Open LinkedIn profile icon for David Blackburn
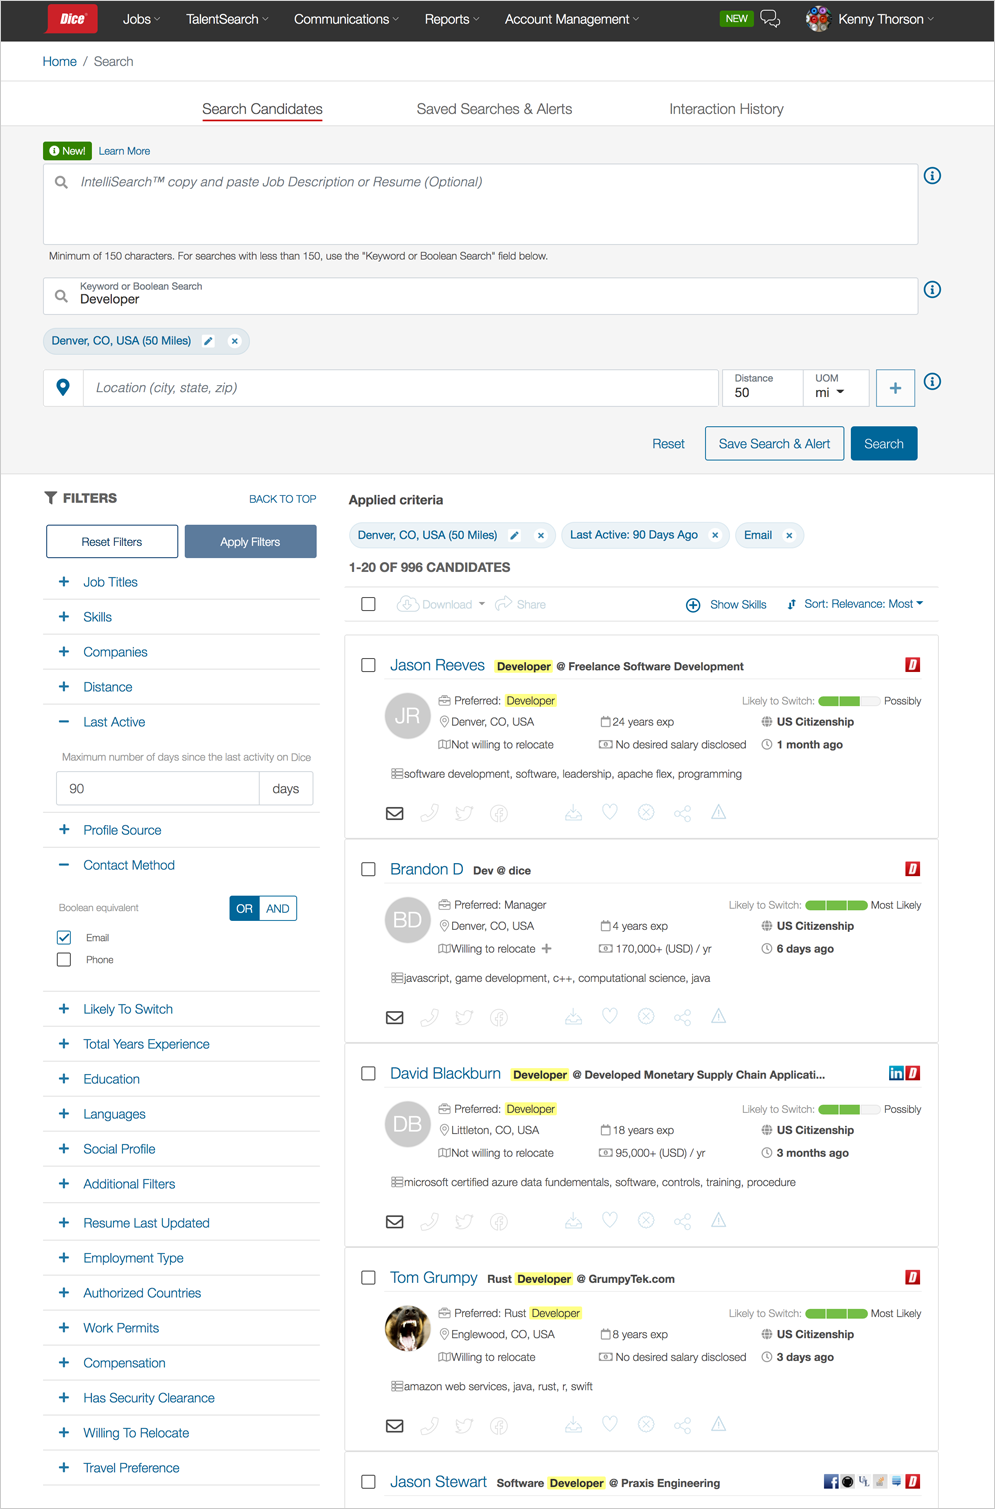The image size is (995, 1509). click(896, 1073)
